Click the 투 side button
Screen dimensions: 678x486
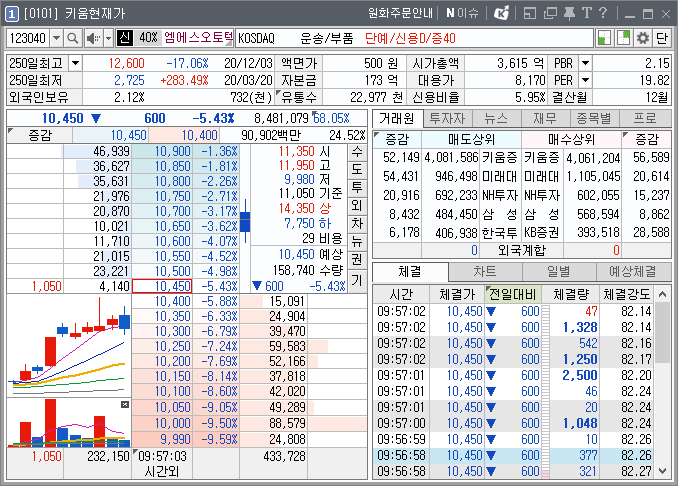(357, 188)
